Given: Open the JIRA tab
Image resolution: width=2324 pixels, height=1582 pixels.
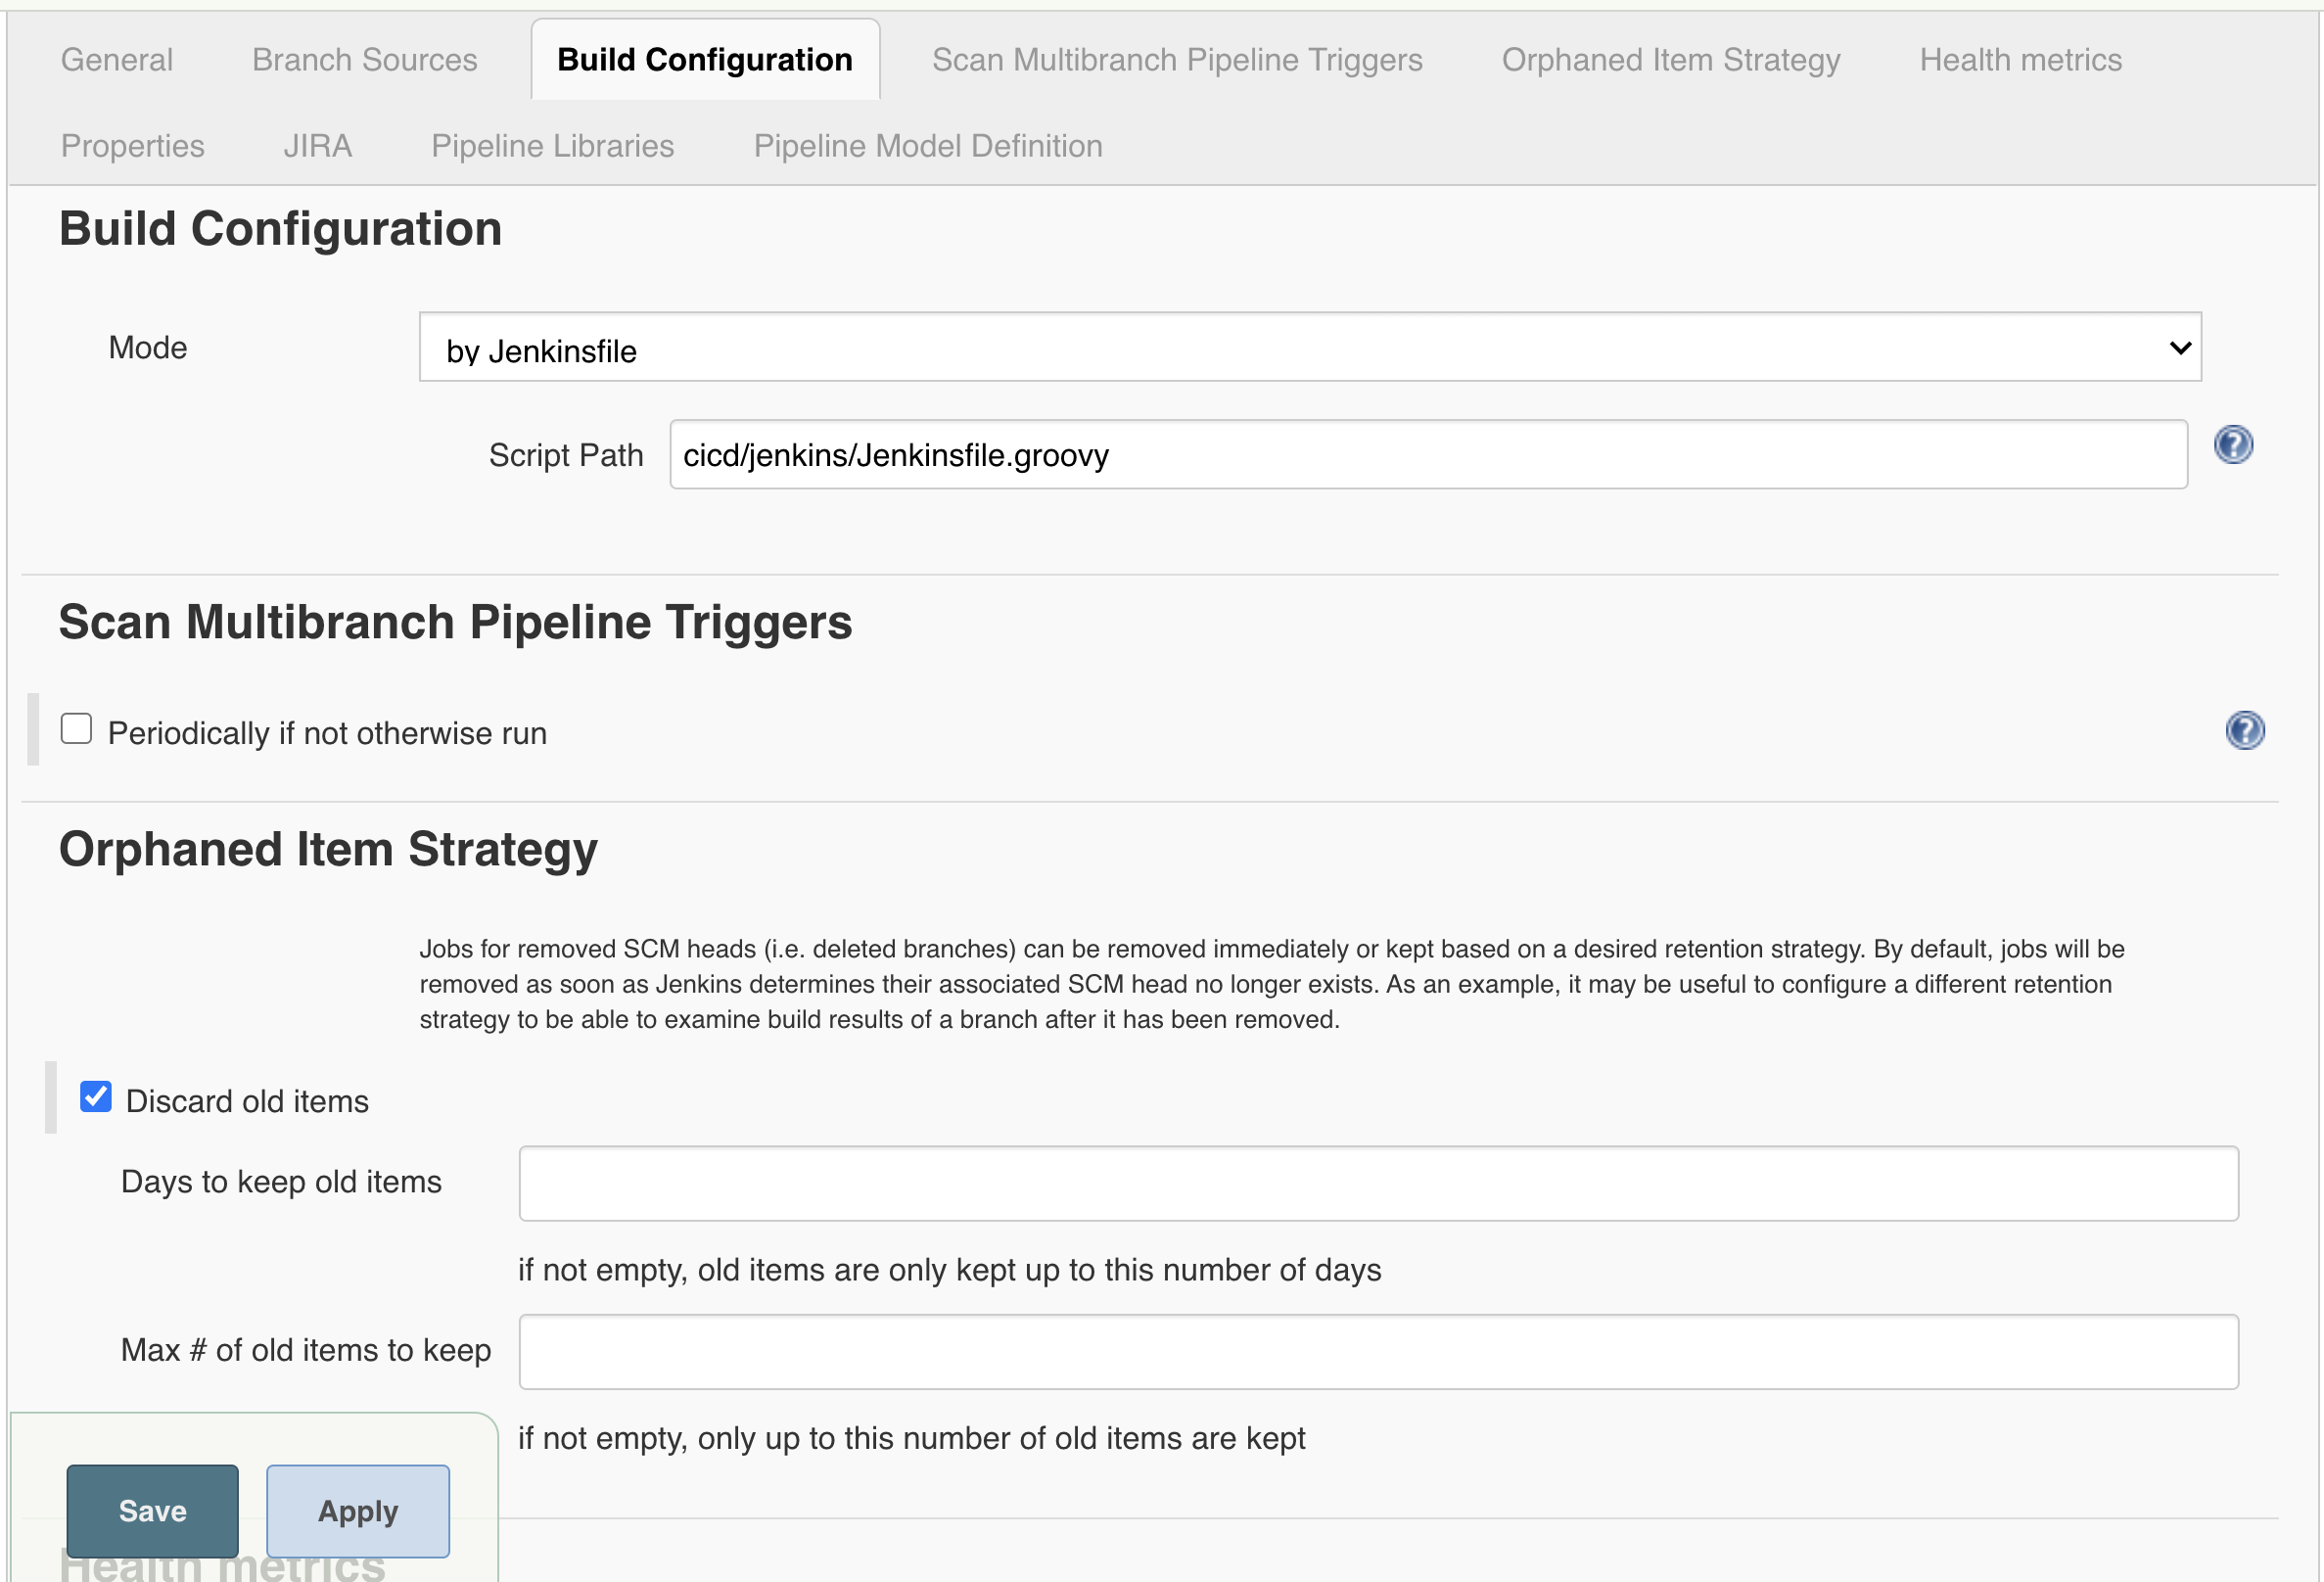Looking at the screenshot, I should coord(318,146).
